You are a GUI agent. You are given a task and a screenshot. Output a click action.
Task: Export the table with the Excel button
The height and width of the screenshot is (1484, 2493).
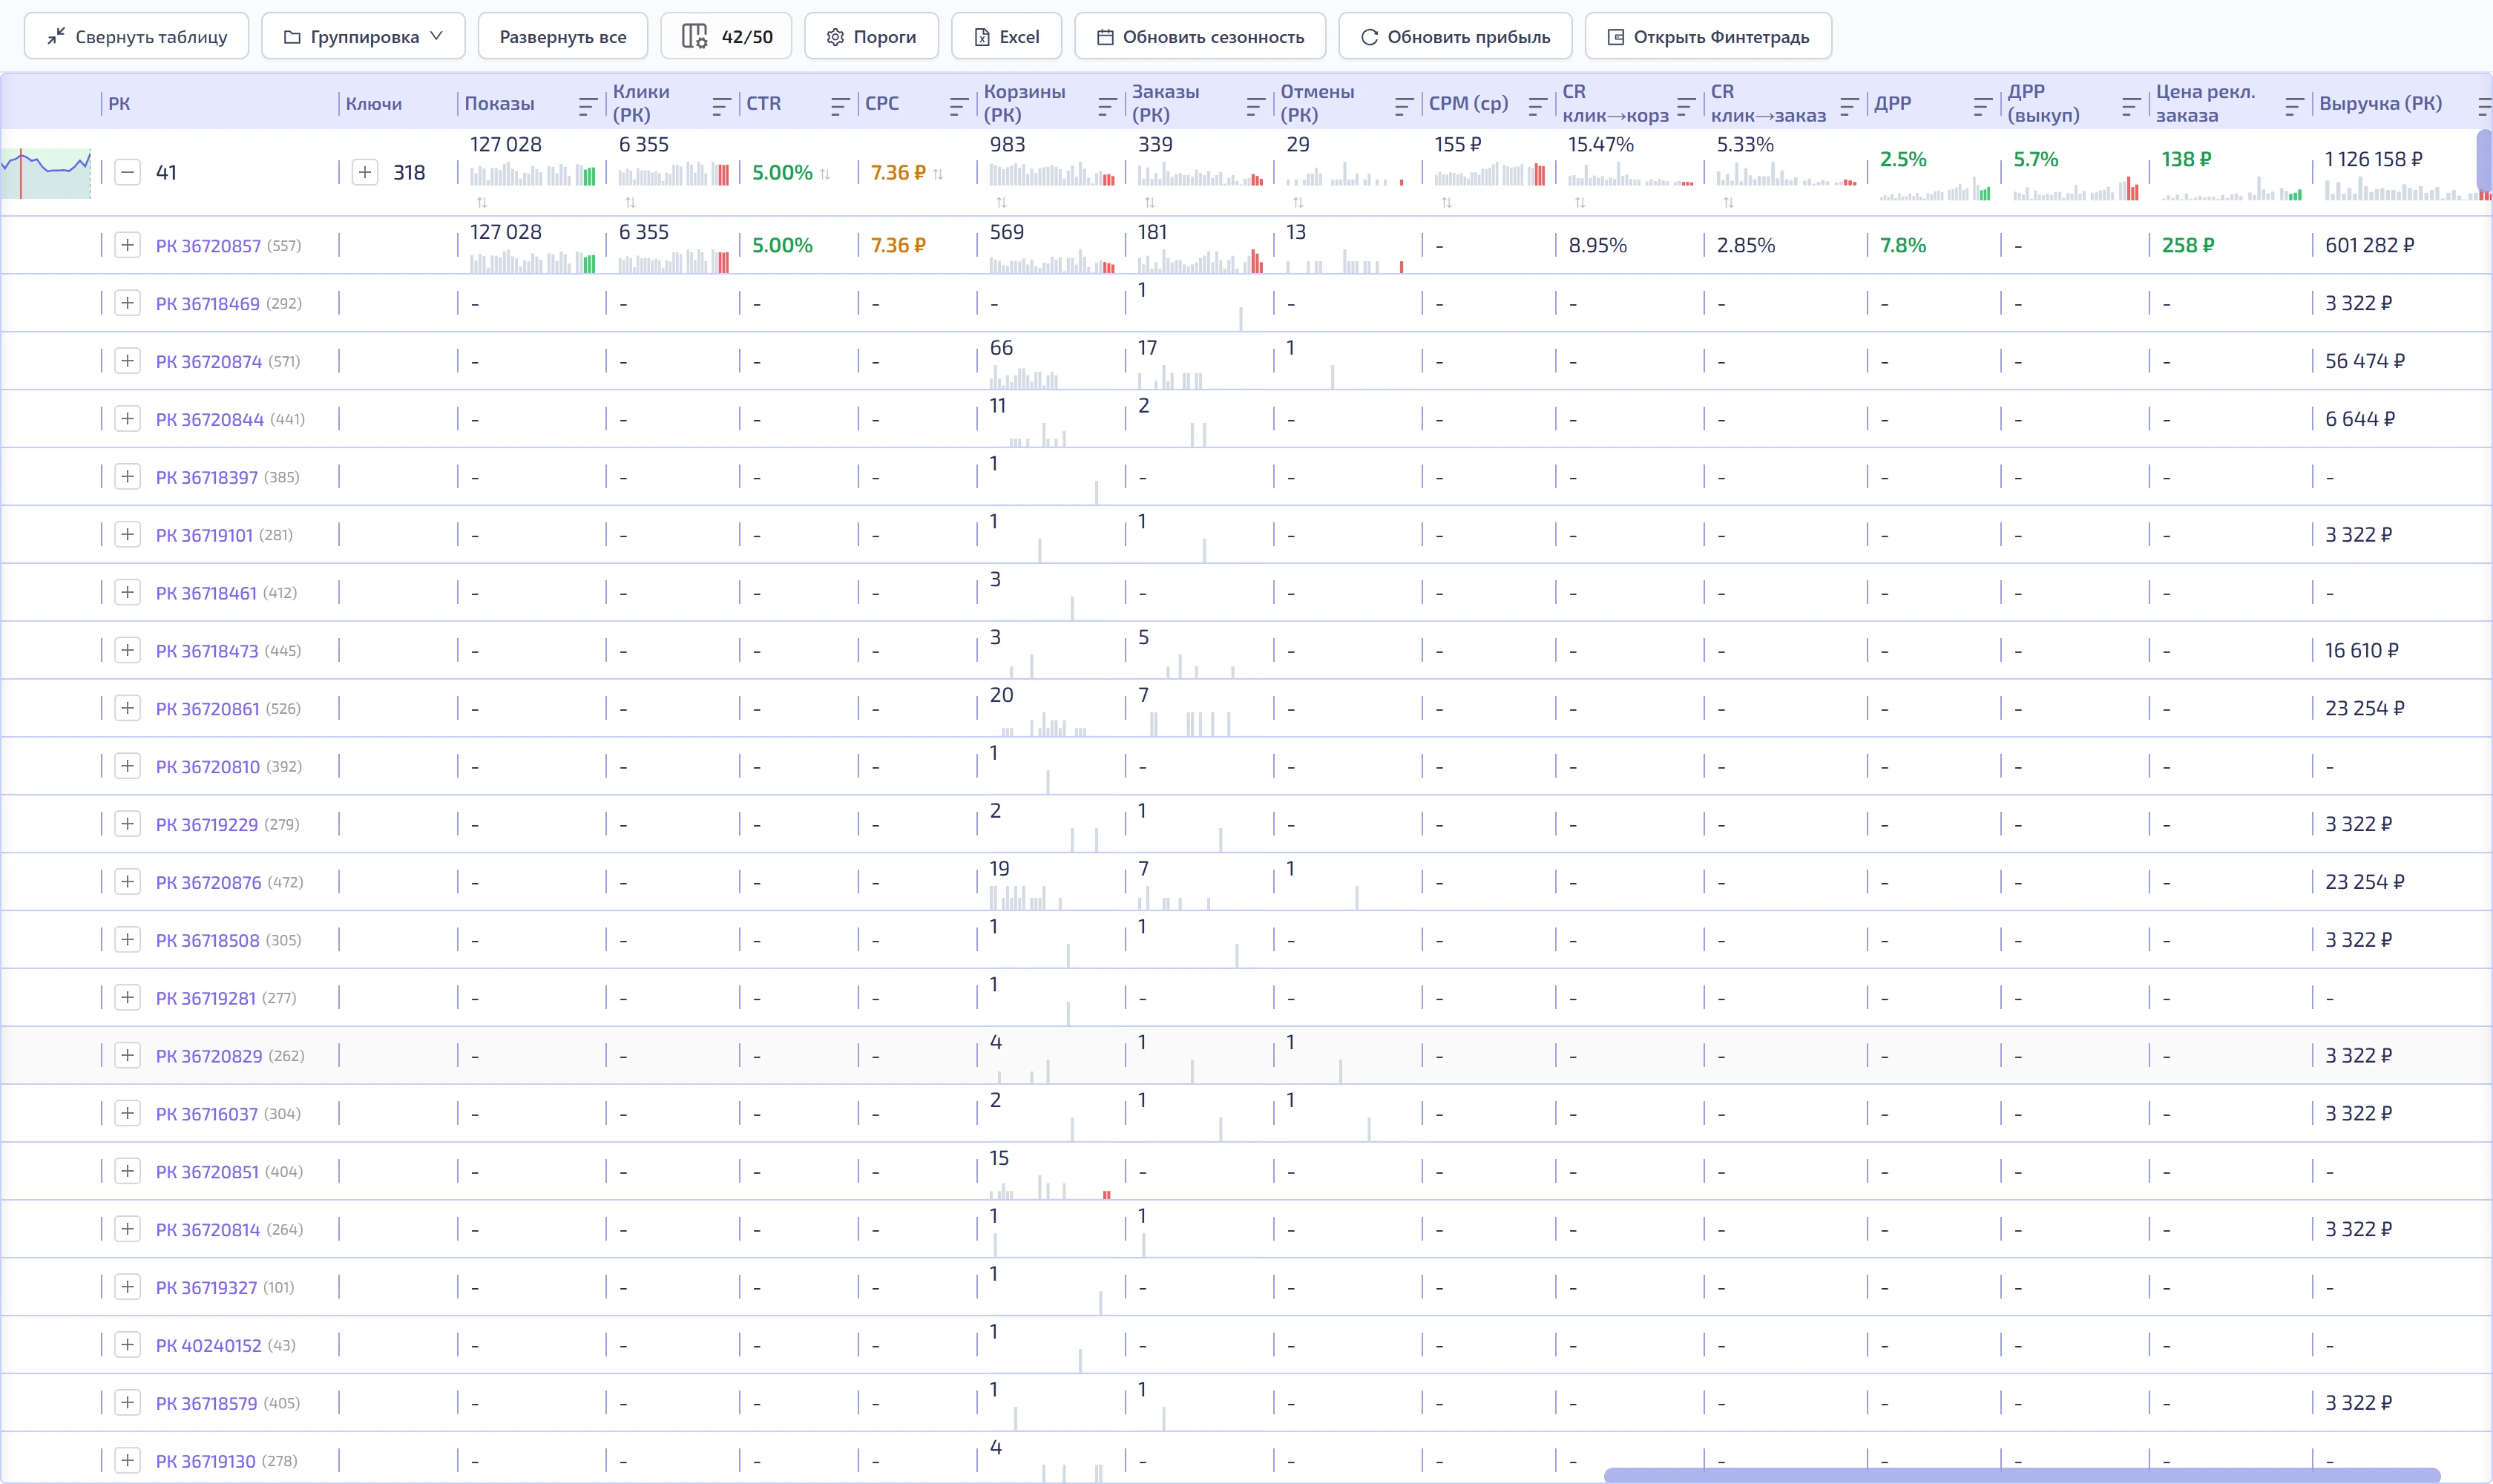tap(1006, 37)
